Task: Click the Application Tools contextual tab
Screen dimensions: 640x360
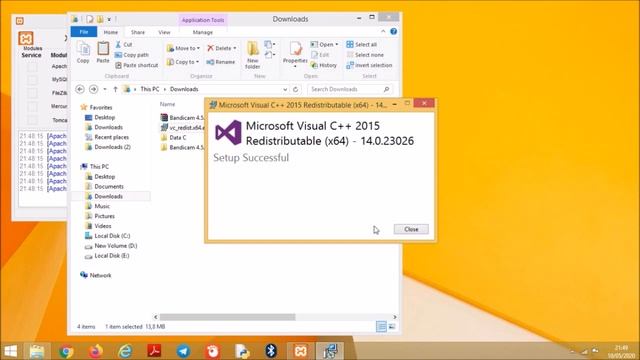Action: tap(203, 20)
